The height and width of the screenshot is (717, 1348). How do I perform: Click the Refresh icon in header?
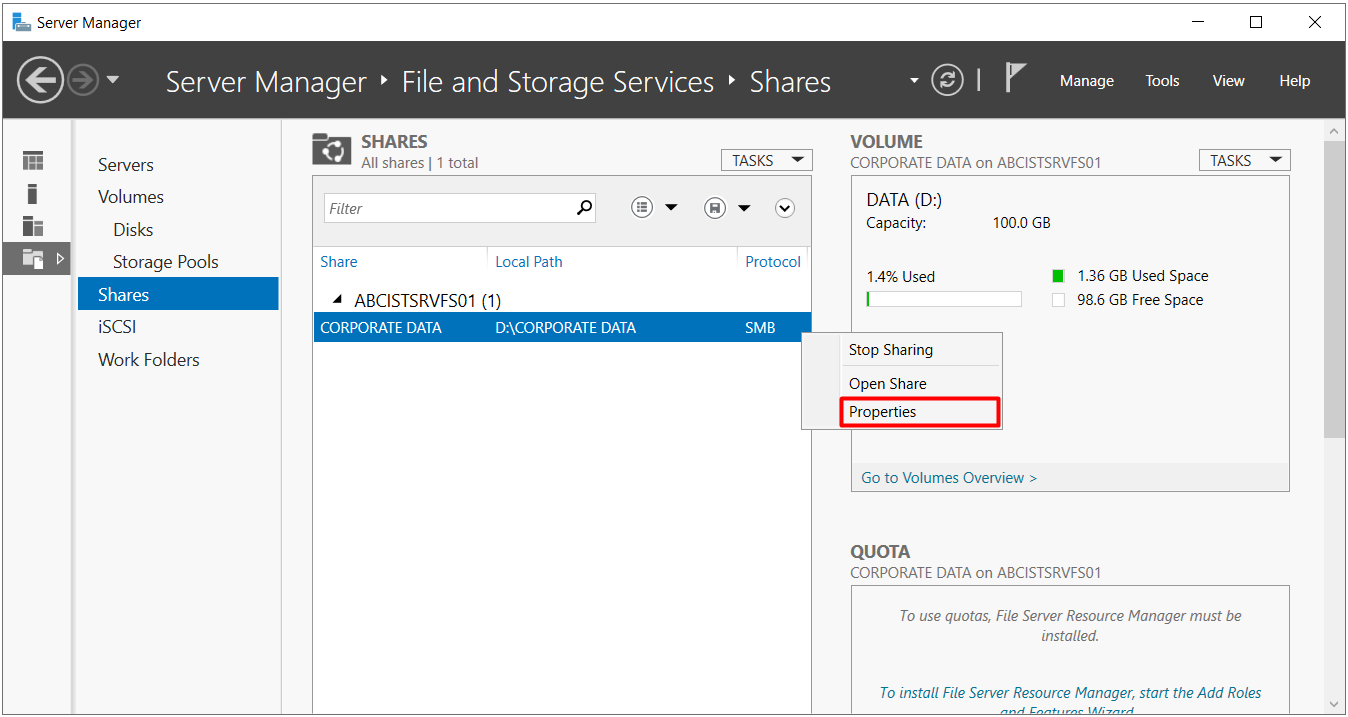point(947,80)
